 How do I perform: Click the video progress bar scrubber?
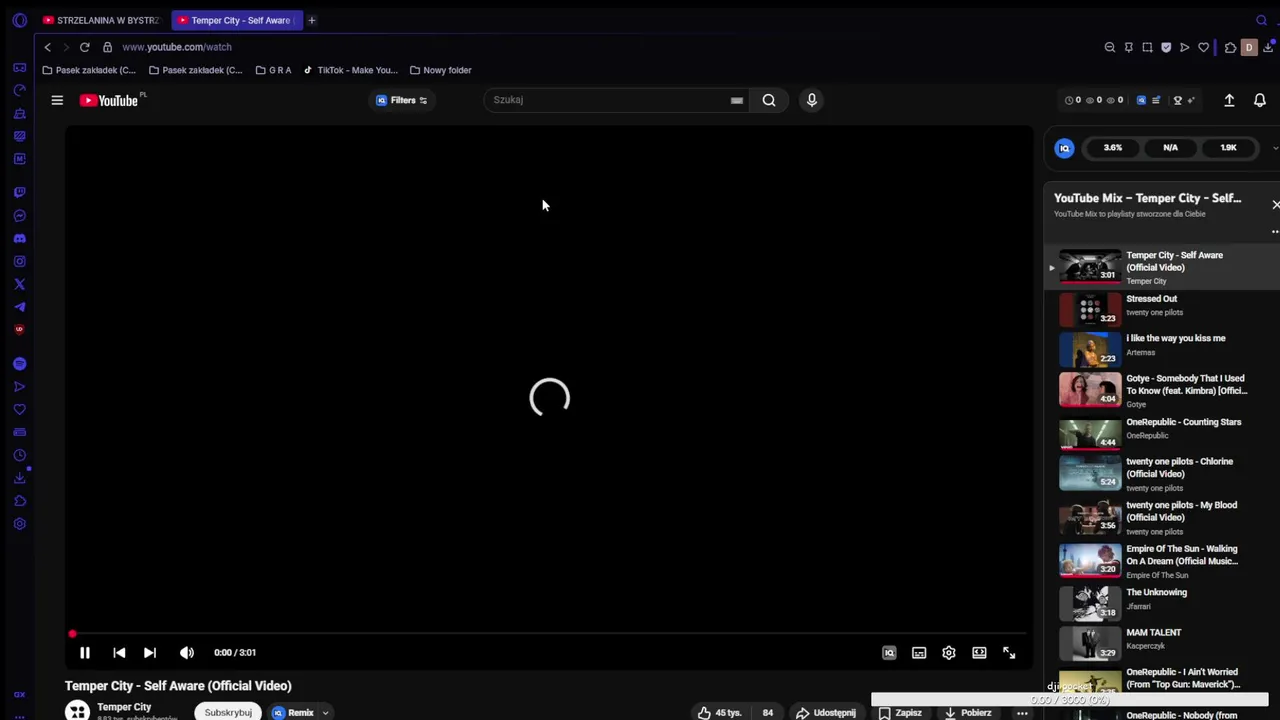(72, 634)
